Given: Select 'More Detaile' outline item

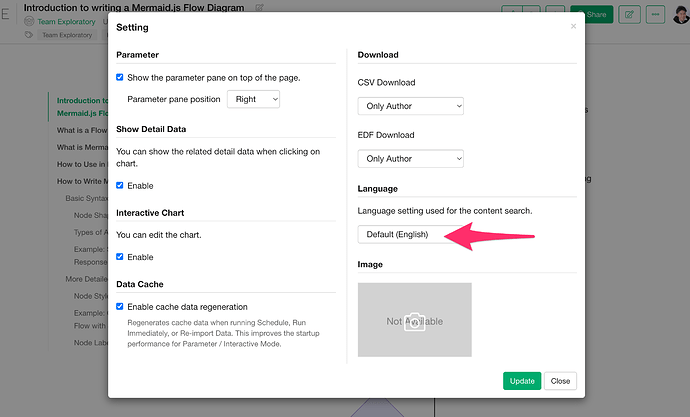Looking at the screenshot, I should point(86,279).
